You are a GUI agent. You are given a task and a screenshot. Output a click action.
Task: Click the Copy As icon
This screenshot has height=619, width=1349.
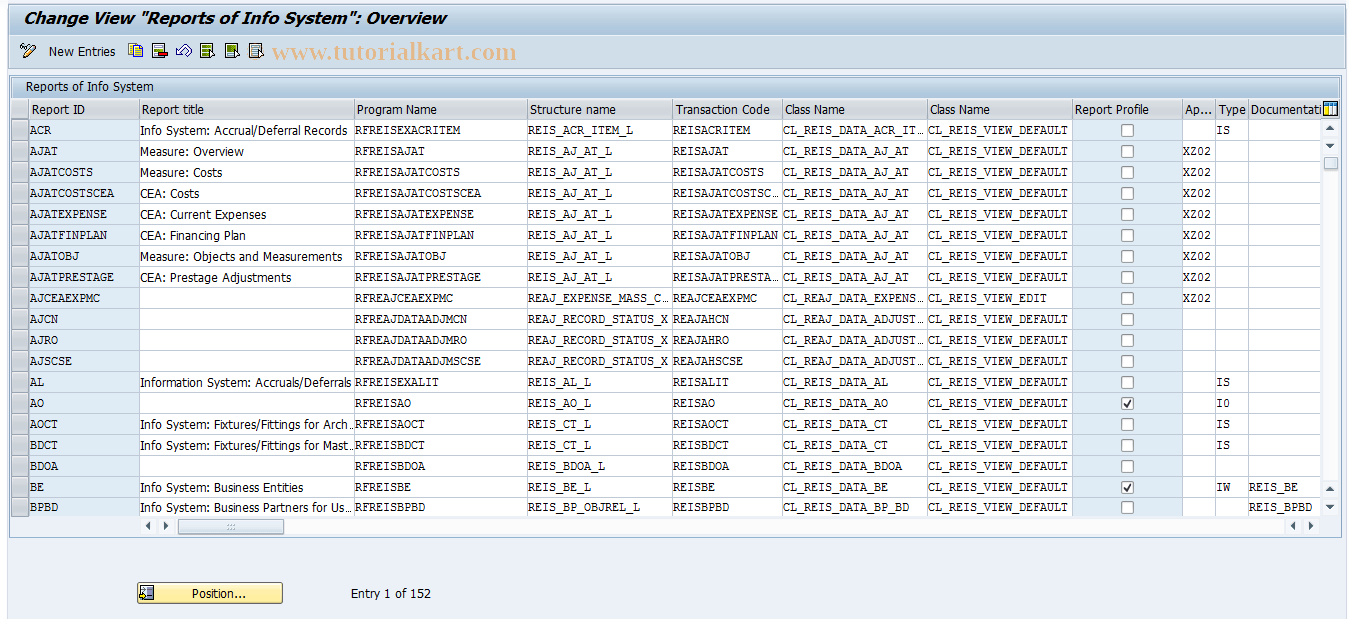coord(135,50)
